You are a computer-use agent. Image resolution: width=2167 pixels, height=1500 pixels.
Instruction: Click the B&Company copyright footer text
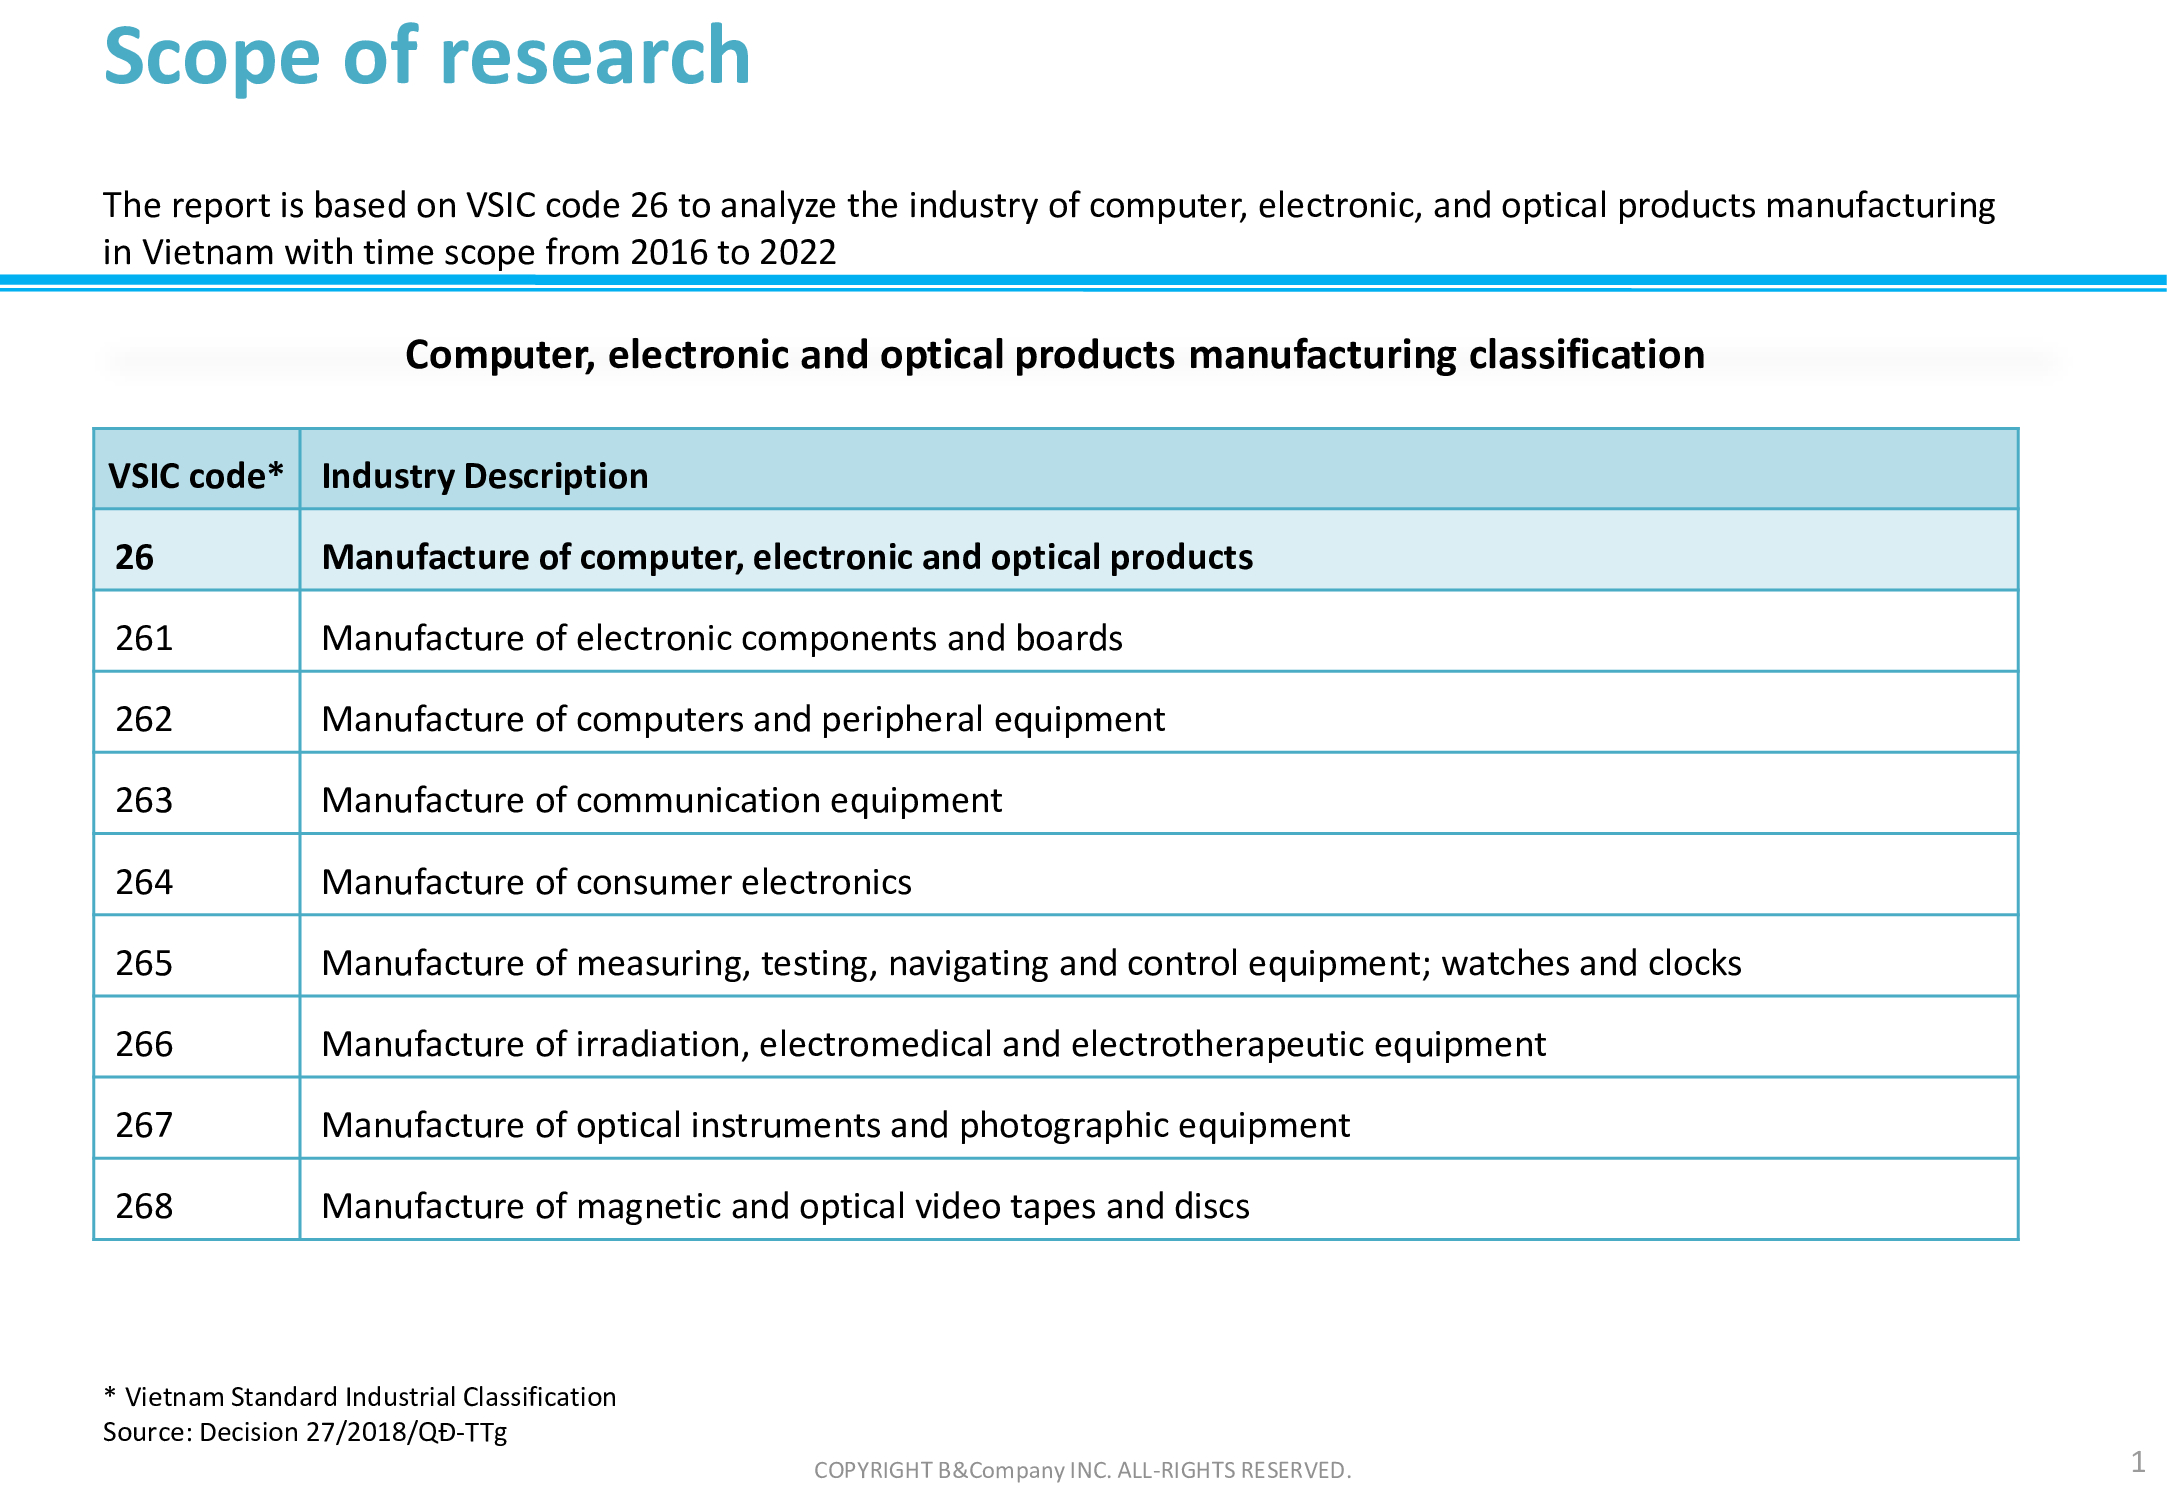(x=1082, y=1470)
